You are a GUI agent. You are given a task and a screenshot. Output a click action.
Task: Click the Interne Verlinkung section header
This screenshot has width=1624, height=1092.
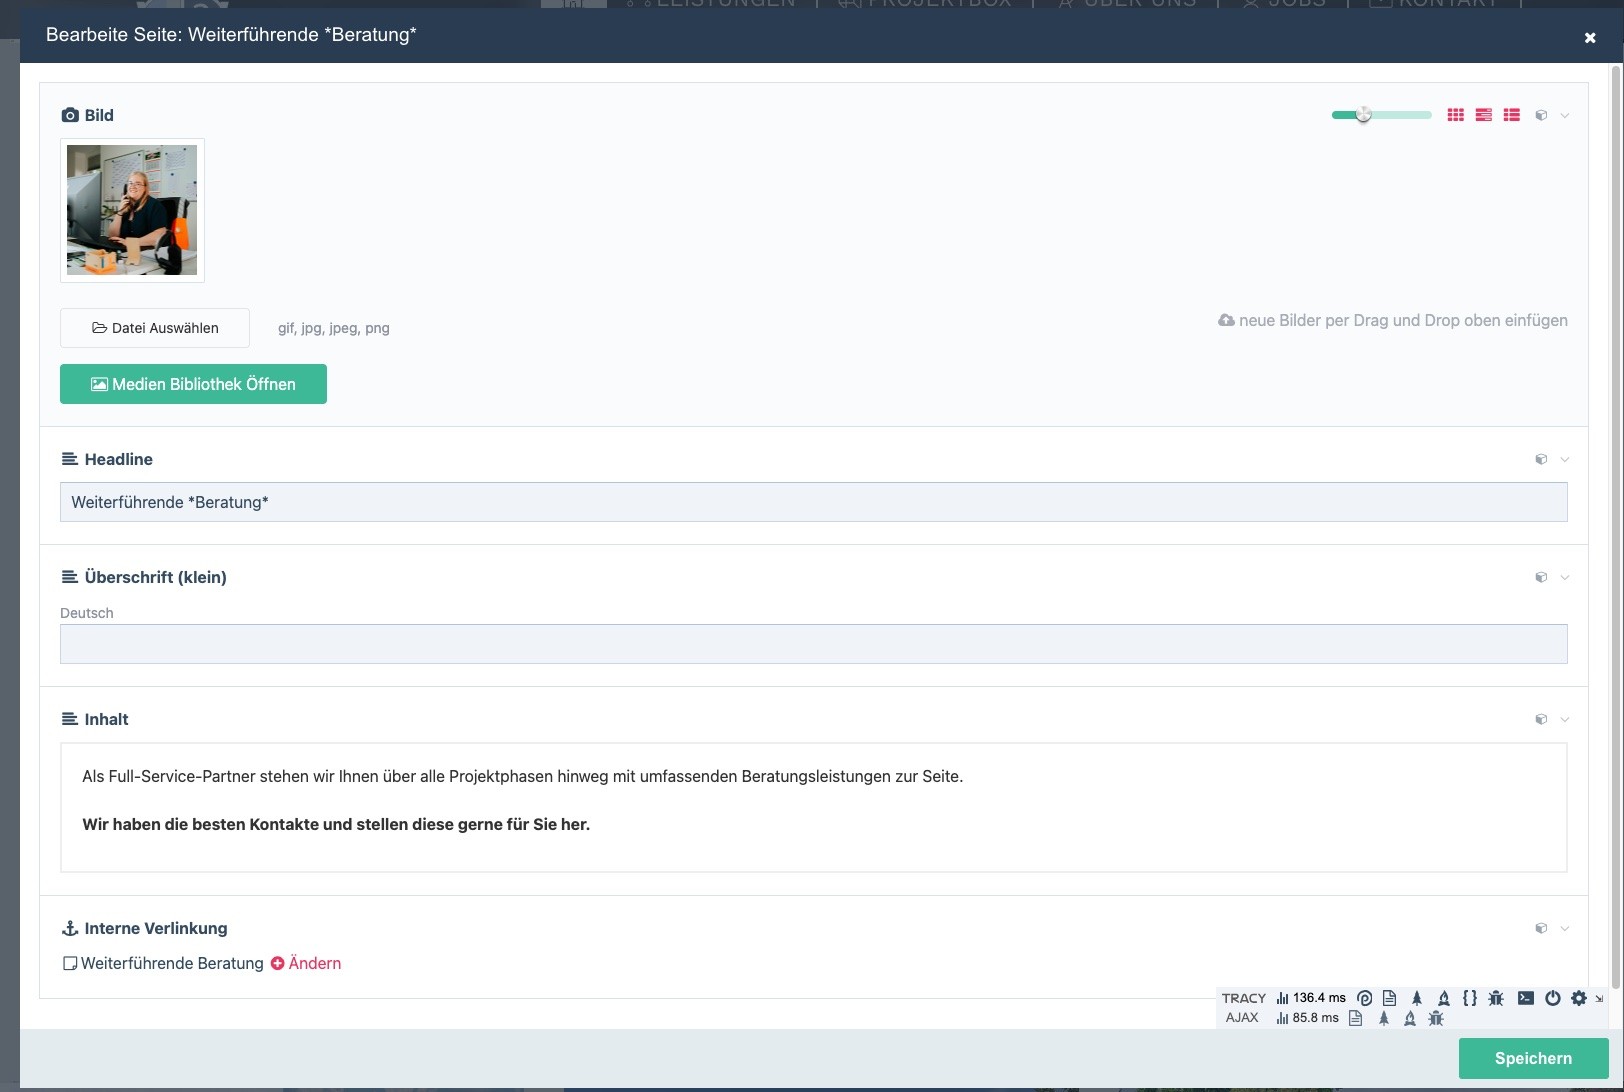coord(155,928)
